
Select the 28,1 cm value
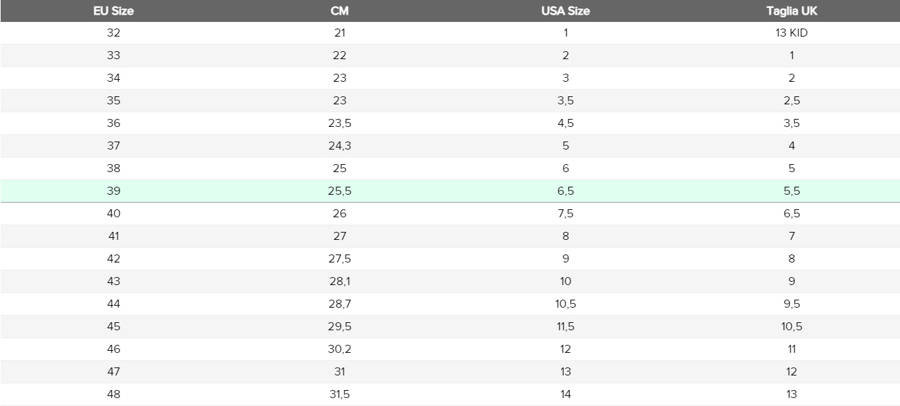click(339, 281)
